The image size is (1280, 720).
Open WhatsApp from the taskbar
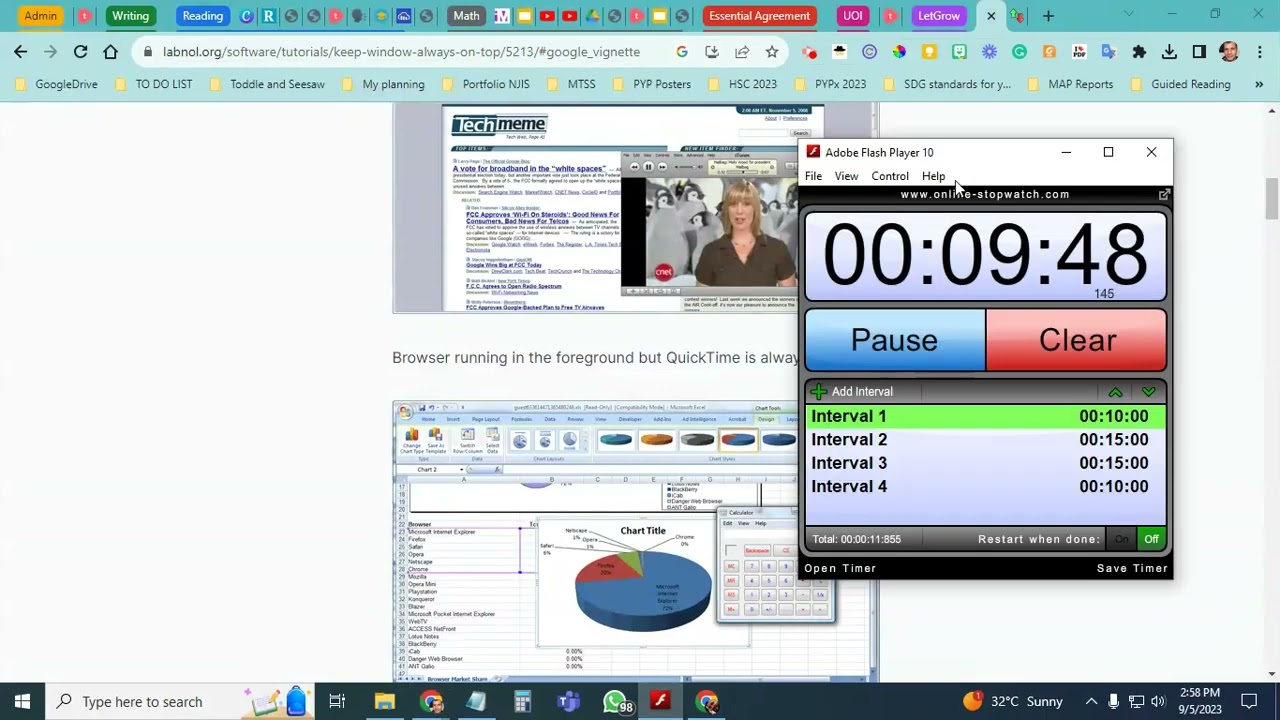click(616, 701)
